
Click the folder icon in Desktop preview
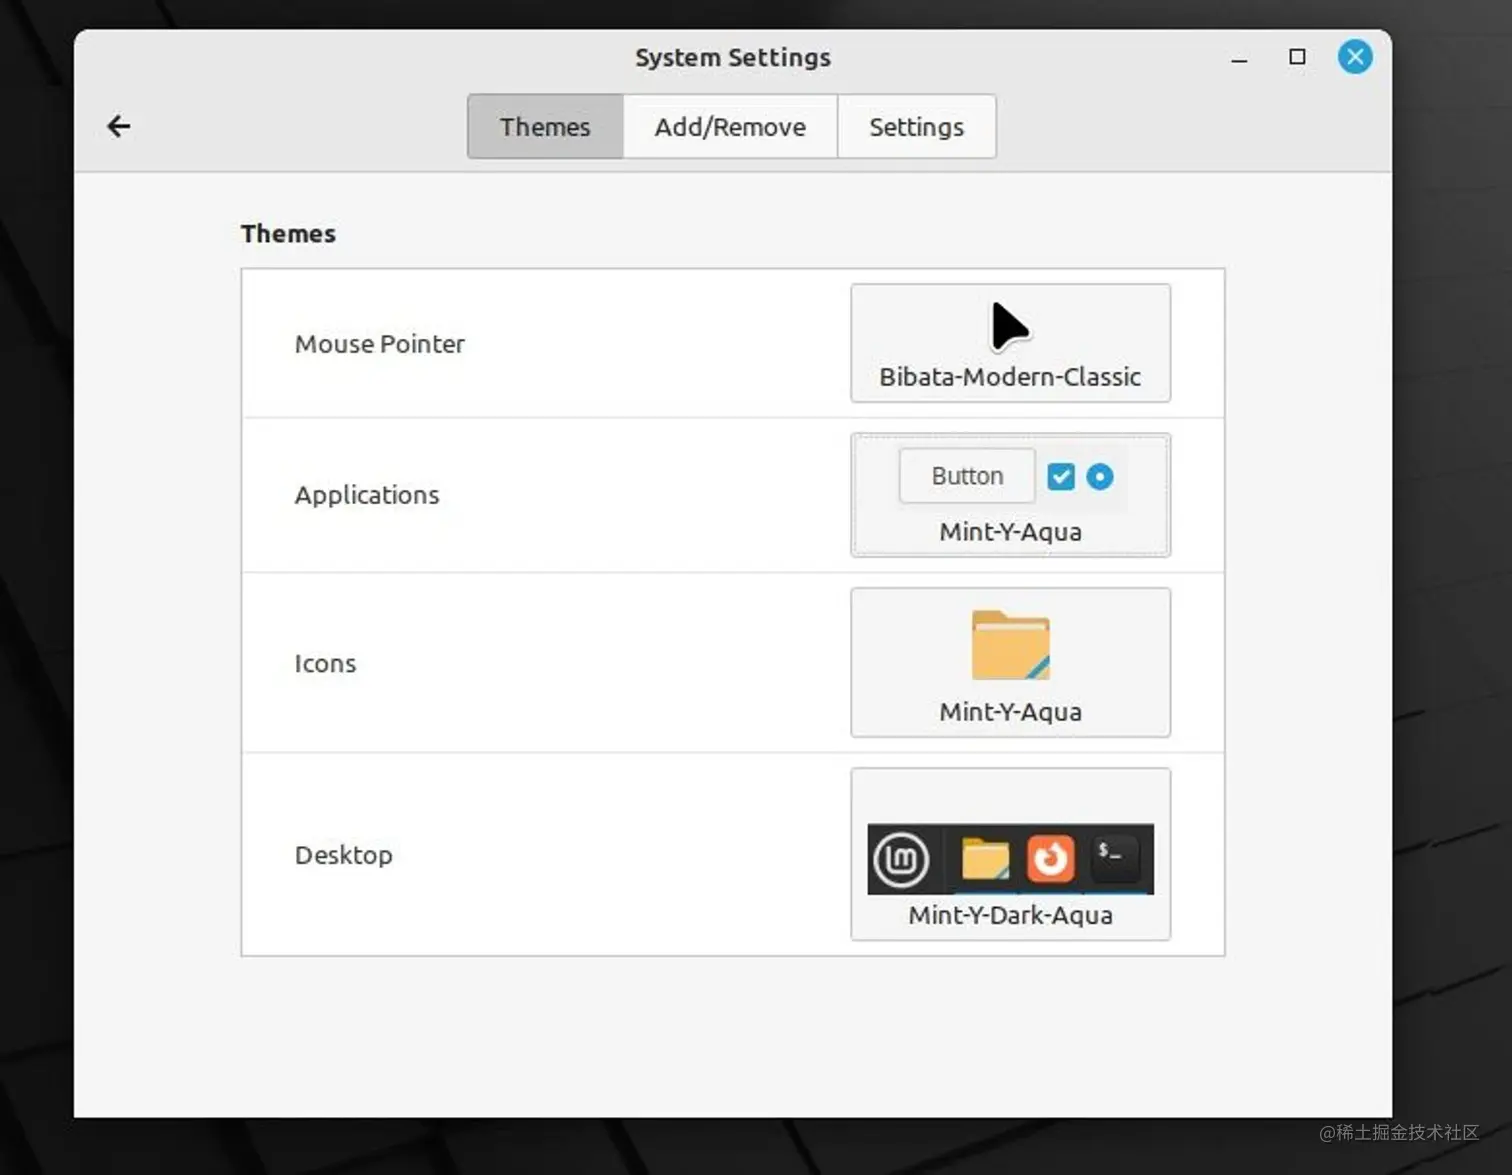(985, 859)
